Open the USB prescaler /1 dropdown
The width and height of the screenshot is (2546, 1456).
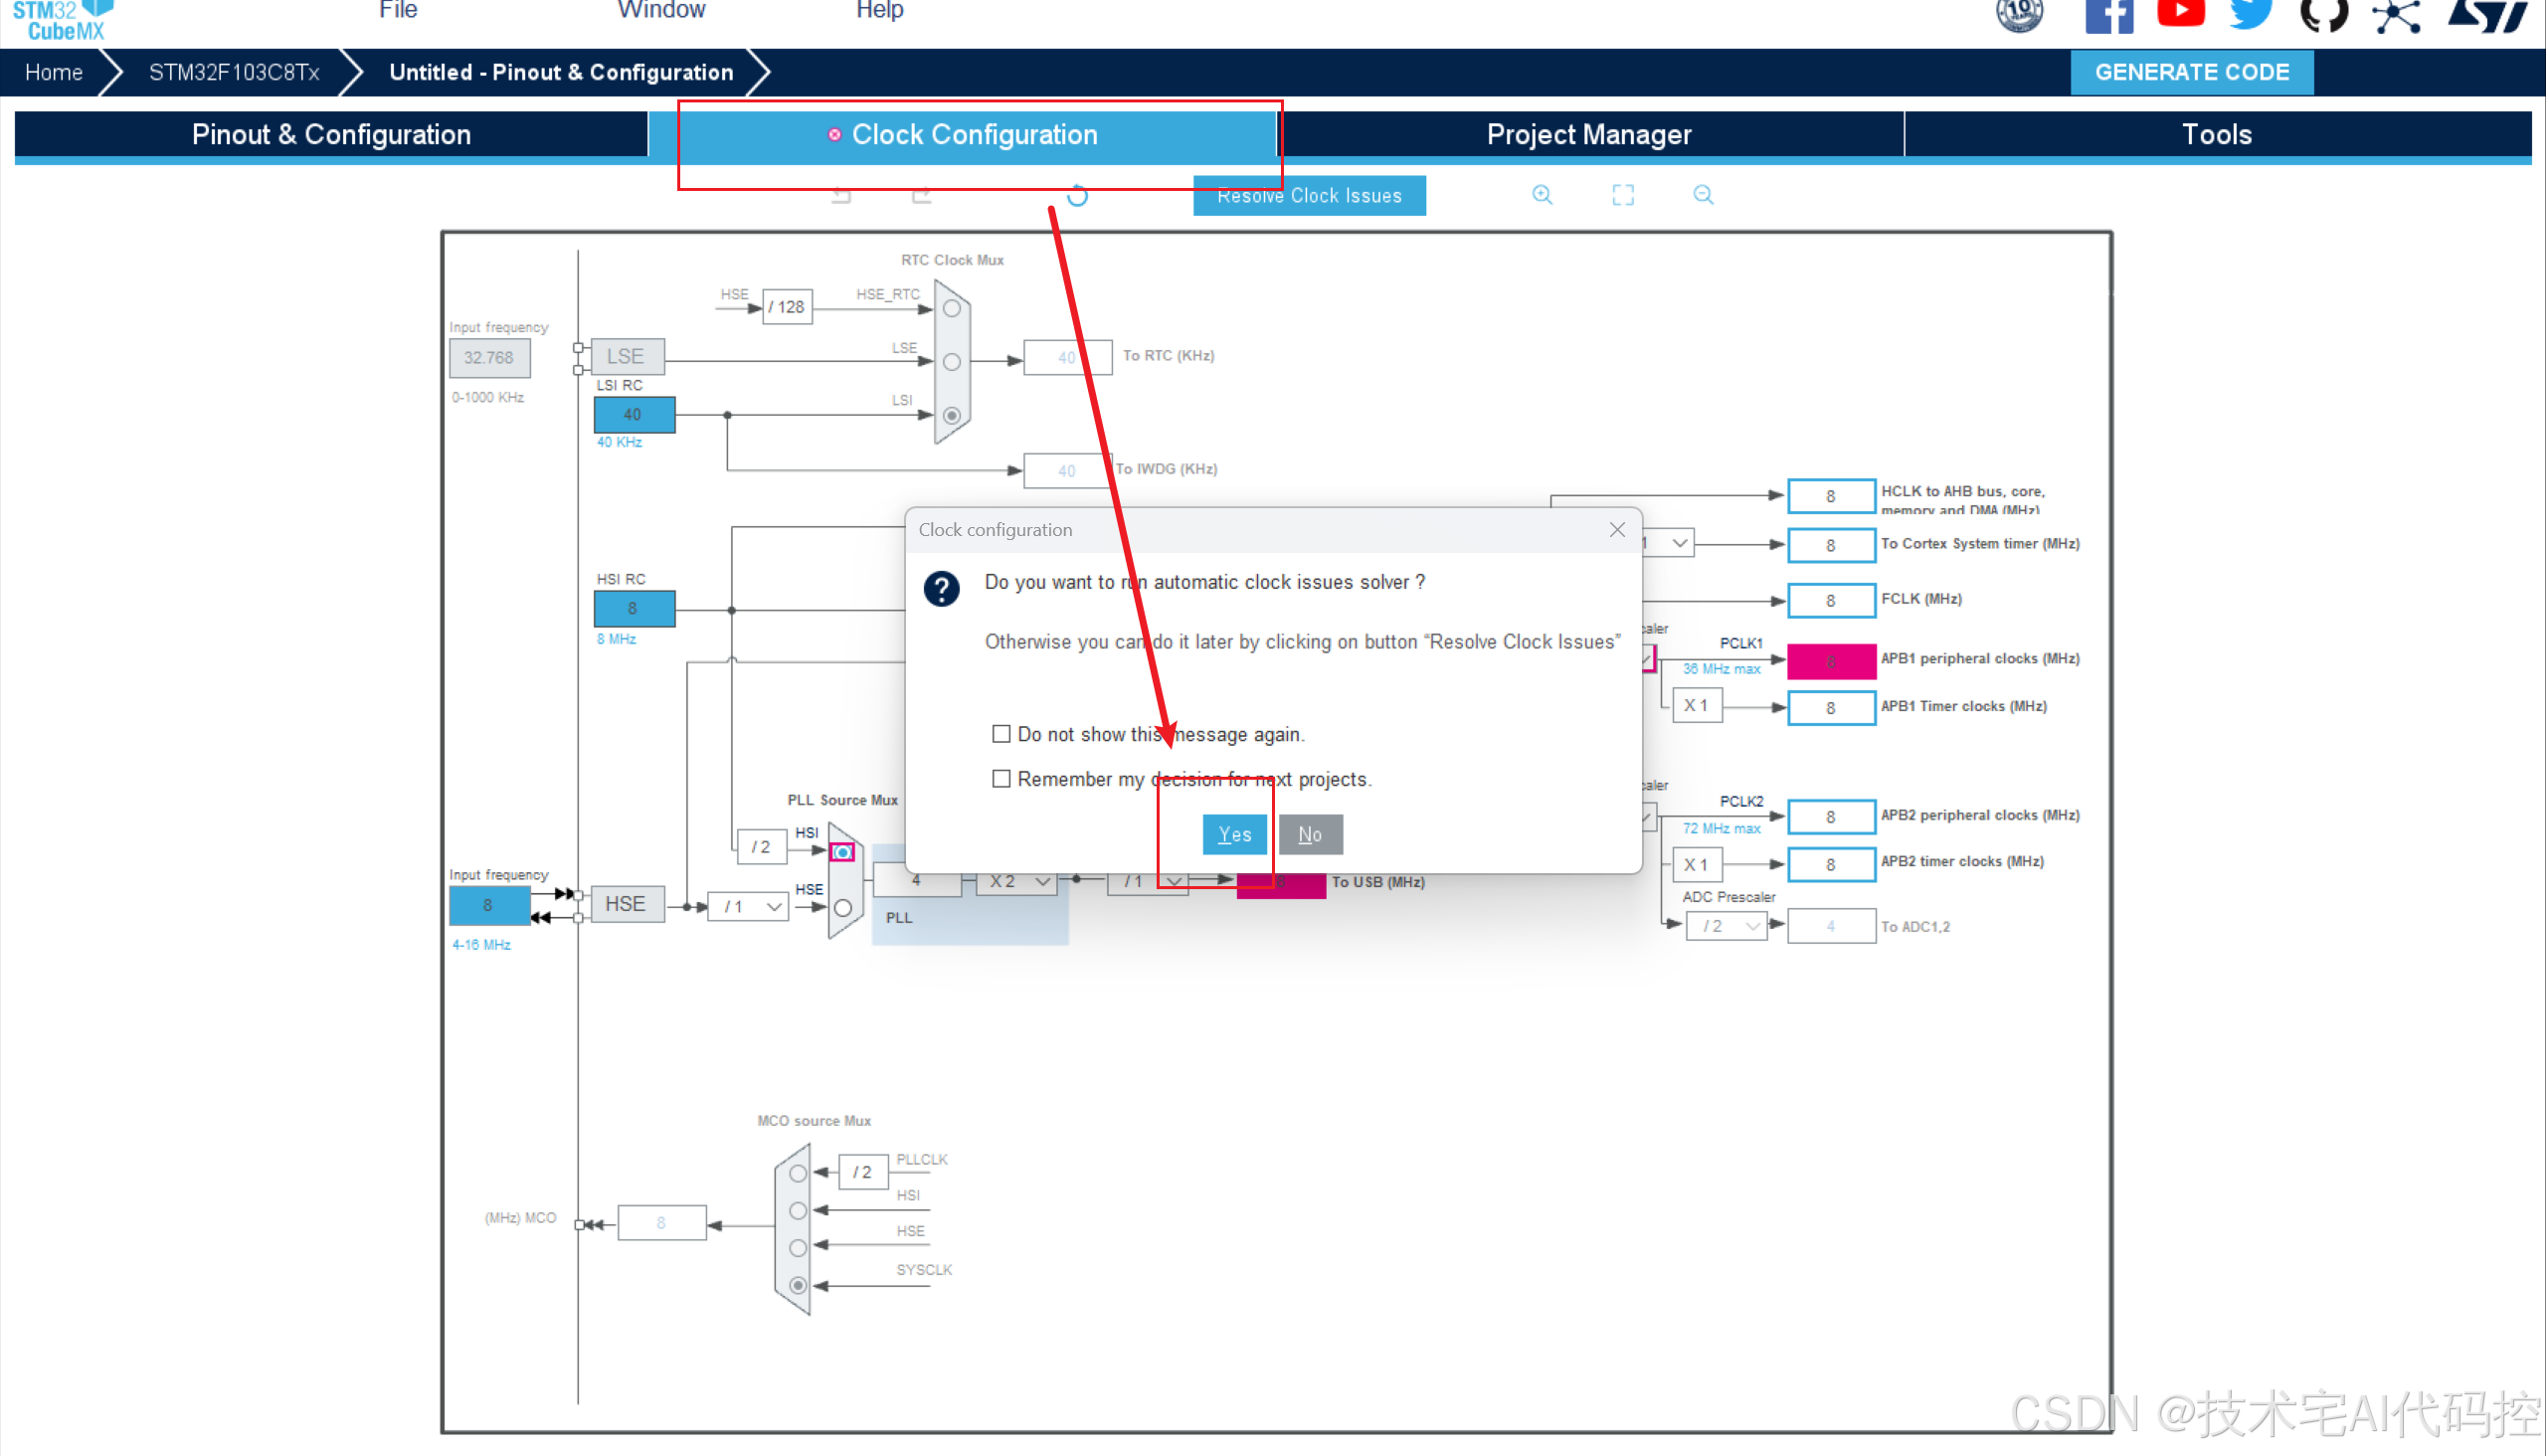click(x=1148, y=882)
